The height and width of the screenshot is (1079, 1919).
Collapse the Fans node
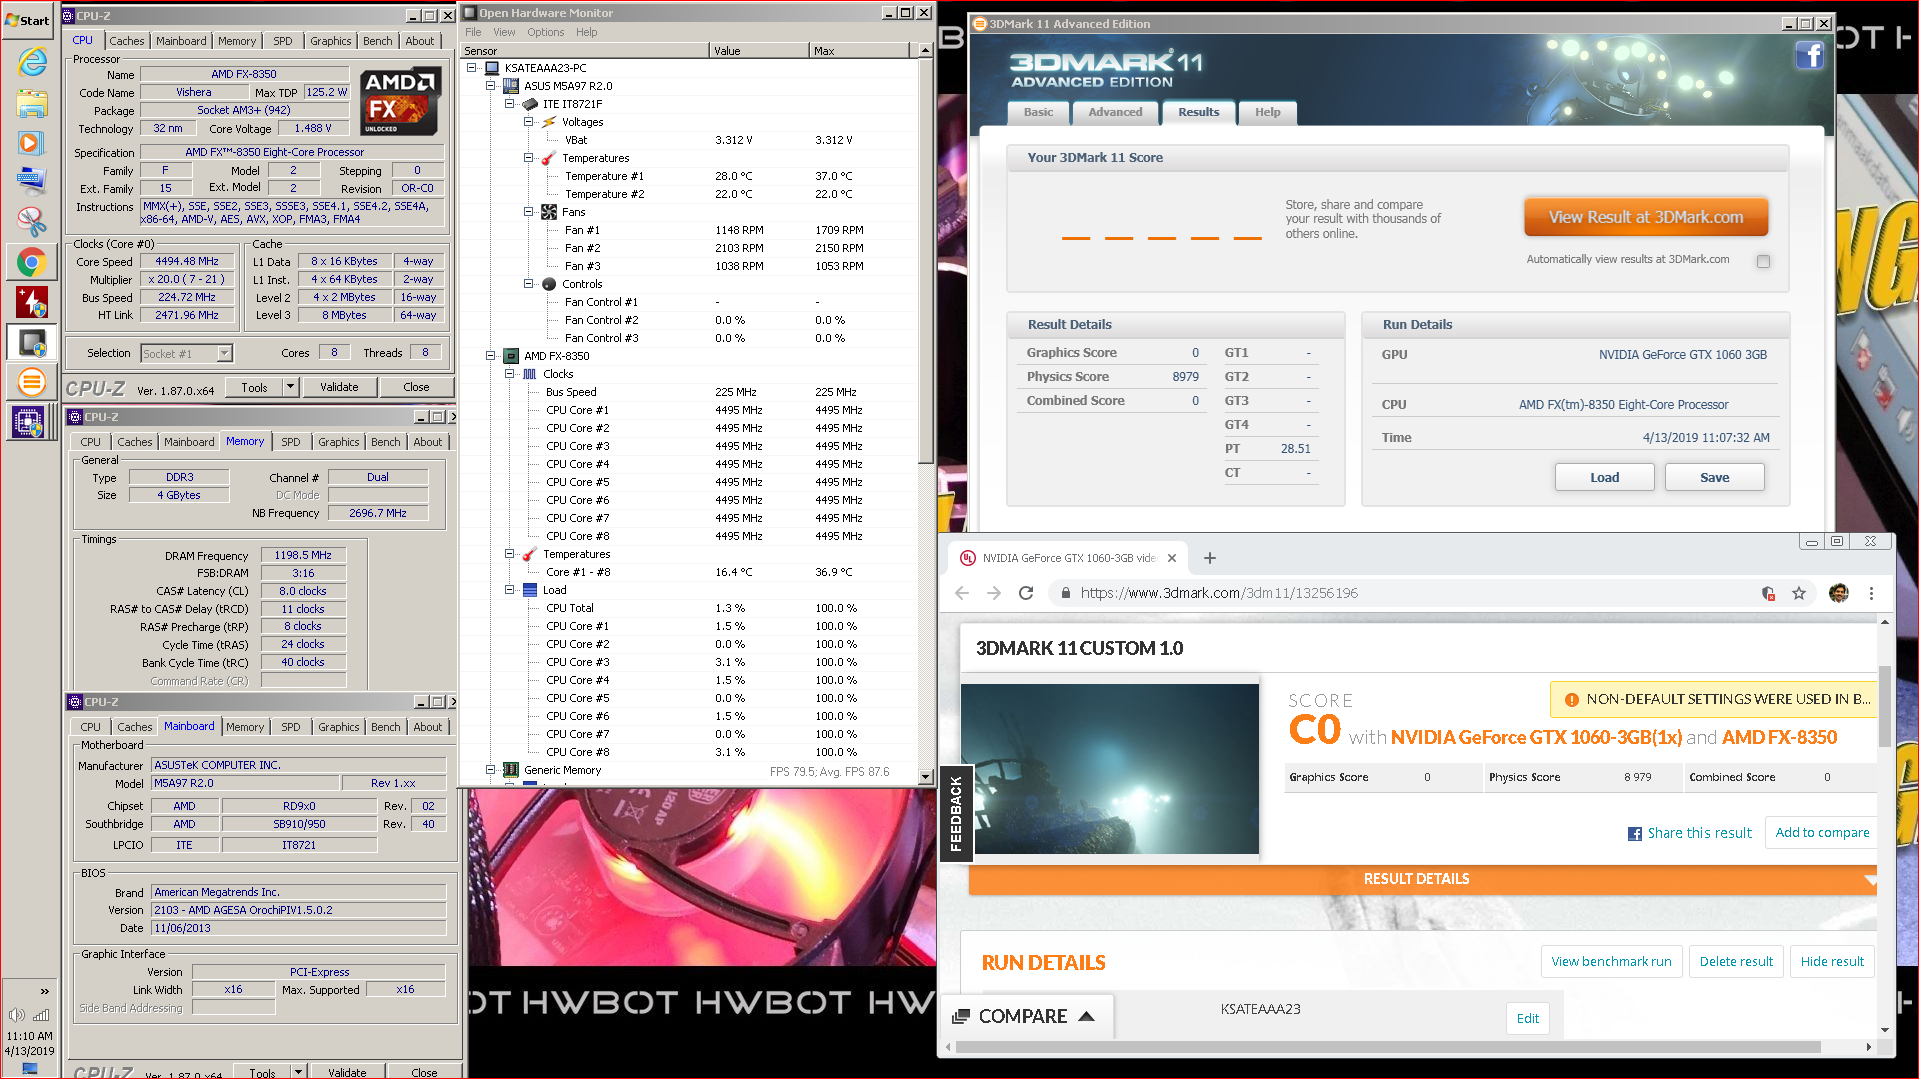(x=528, y=212)
